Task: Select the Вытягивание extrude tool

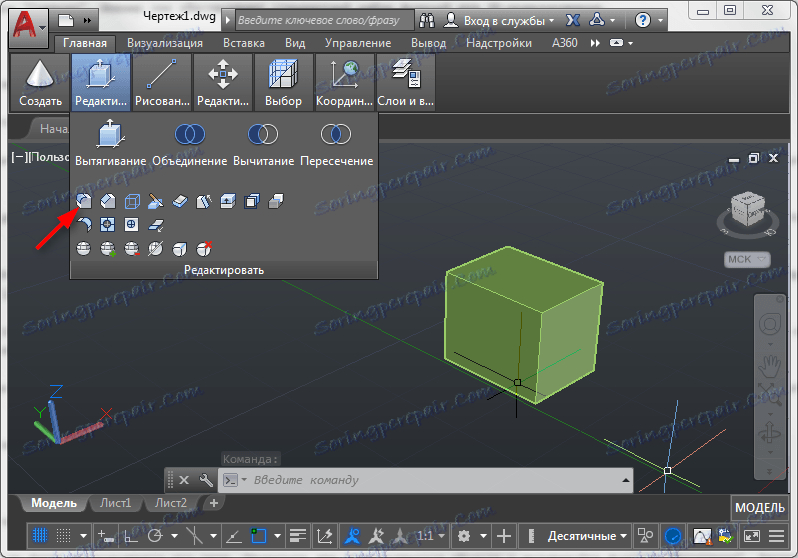Action: pos(110,144)
